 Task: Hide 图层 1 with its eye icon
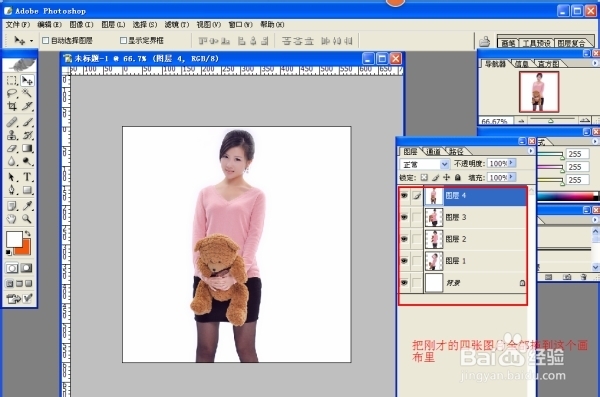tap(404, 261)
